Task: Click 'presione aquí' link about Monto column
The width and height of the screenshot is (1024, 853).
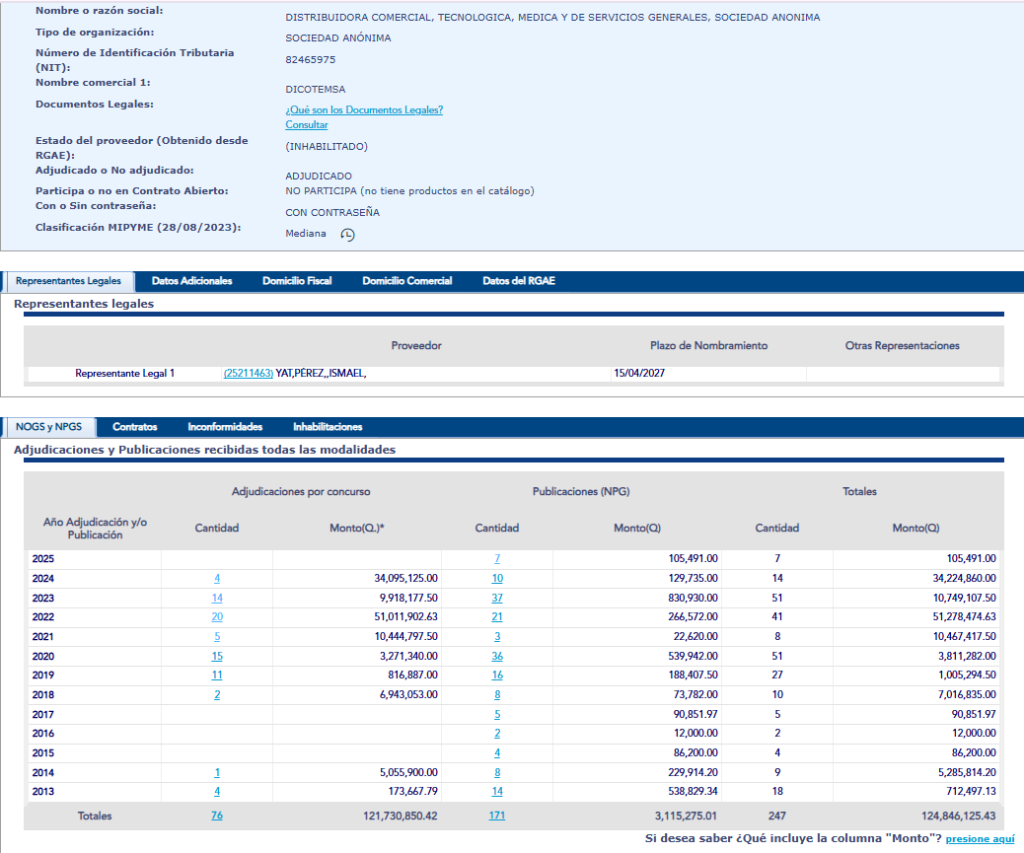Action: coord(979,838)
